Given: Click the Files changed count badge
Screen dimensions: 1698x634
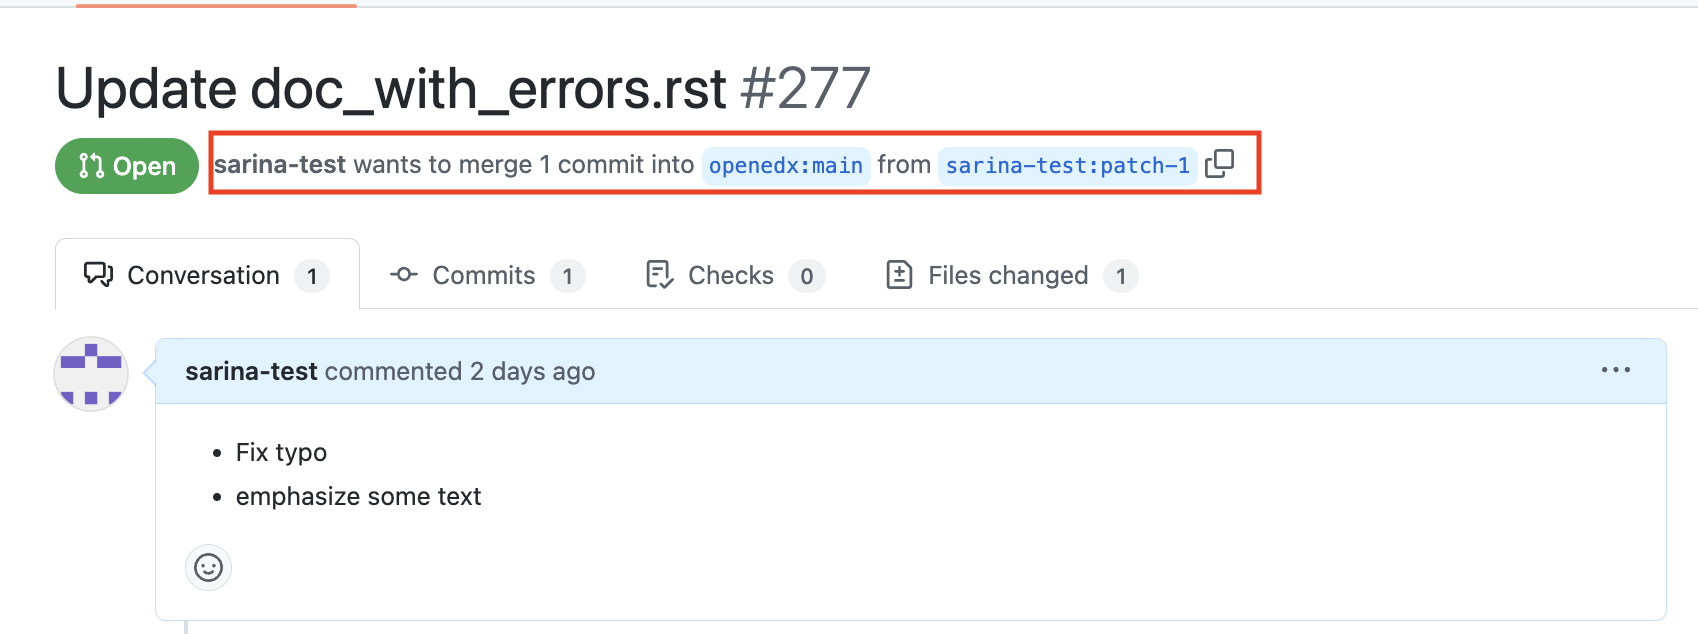Looking at the screenshot, I should pos(1121,276).
